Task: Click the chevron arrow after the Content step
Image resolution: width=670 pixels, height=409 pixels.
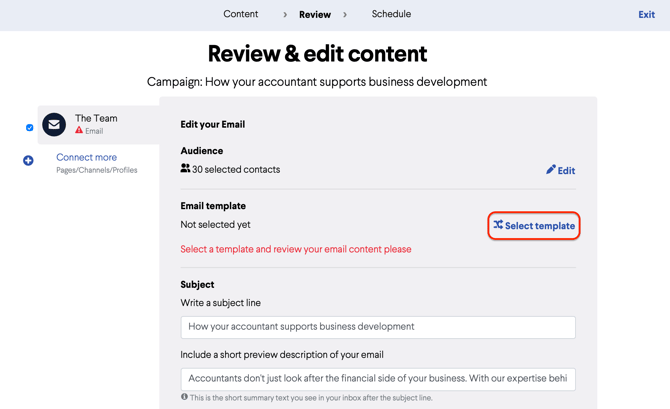Action: point(285,15)
